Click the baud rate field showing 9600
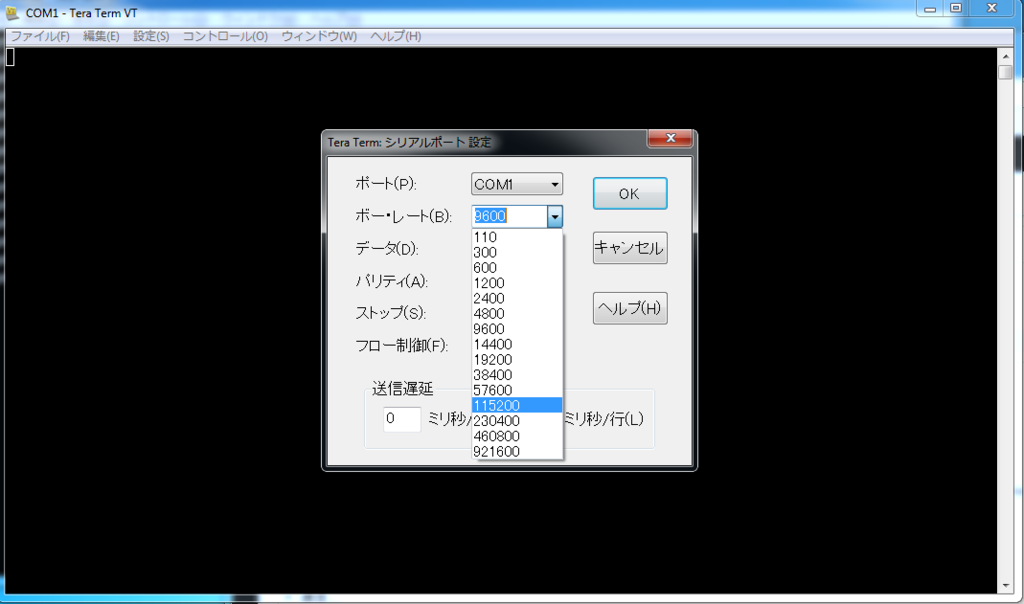The height and width of the screenshot is (604, 1024). pyautogui.click(x=509, y=216)
